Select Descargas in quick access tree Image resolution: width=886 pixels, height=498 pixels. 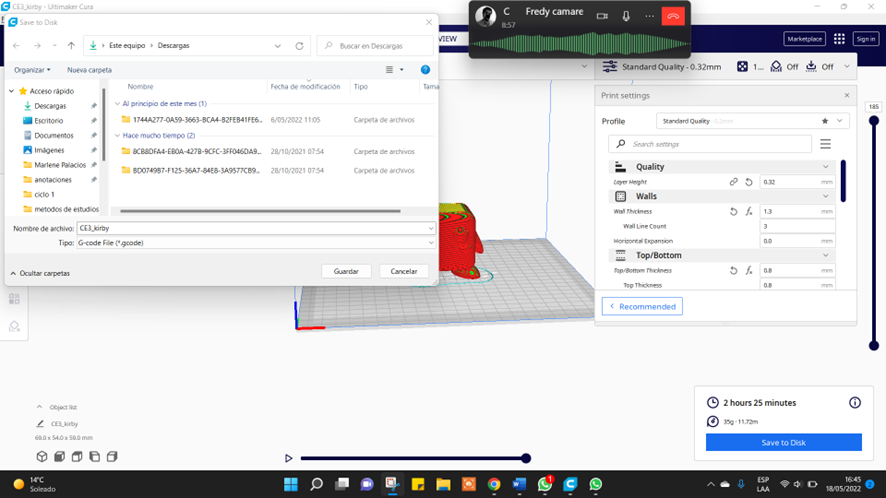[x=50, y=106]
